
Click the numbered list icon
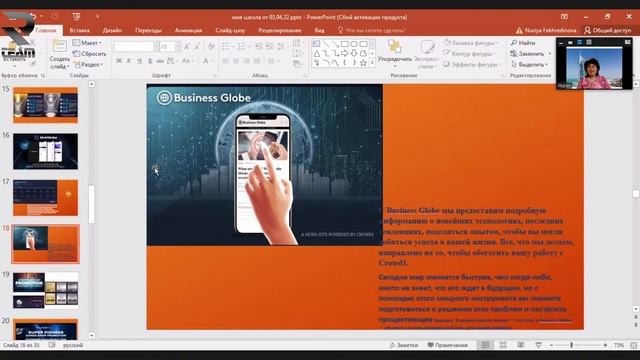pos(242,46)
